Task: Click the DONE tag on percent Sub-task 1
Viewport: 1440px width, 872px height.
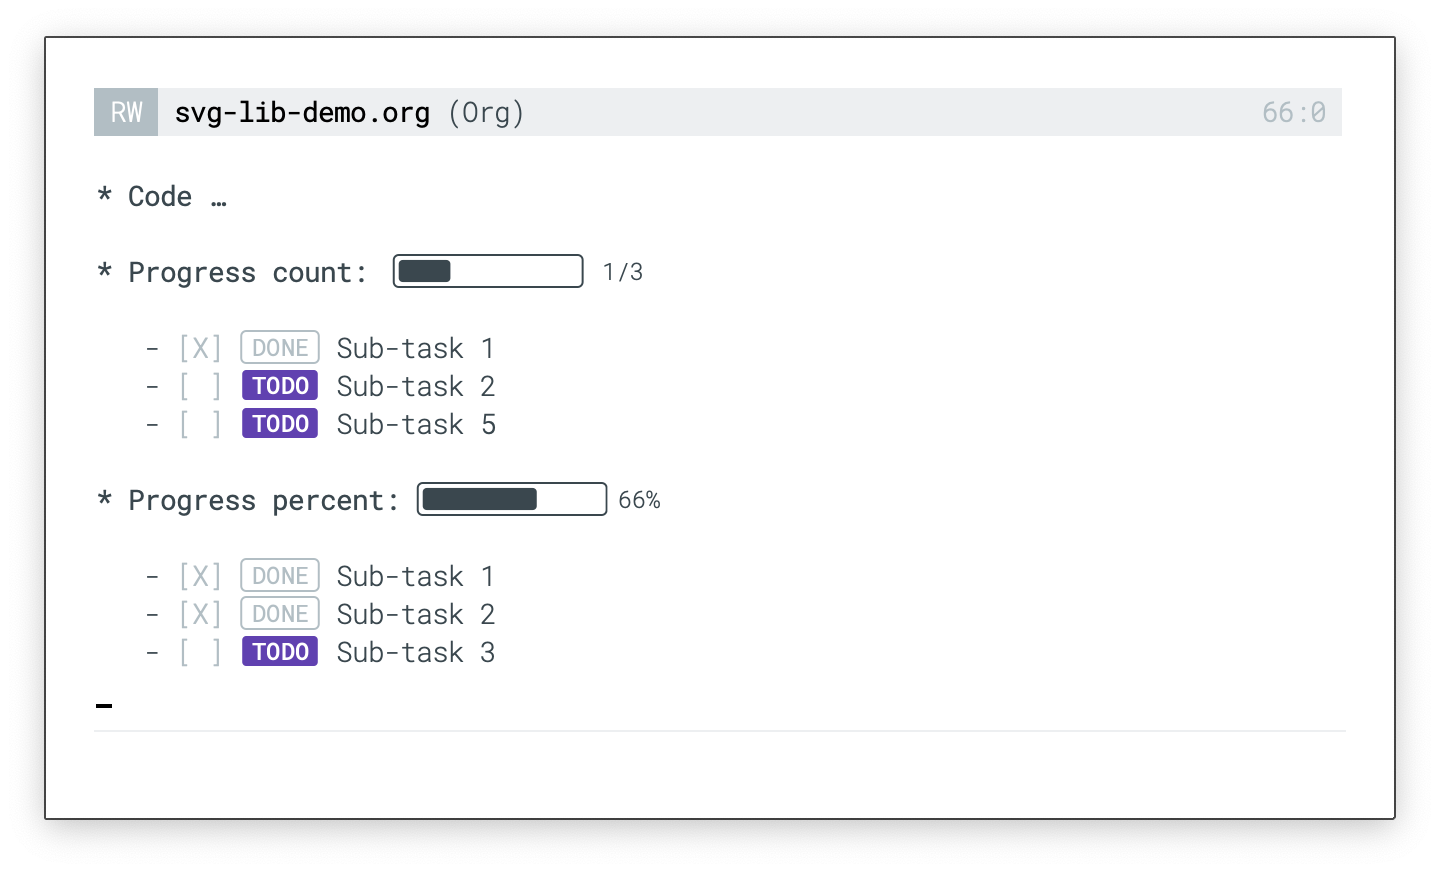Action: [280, 576]
